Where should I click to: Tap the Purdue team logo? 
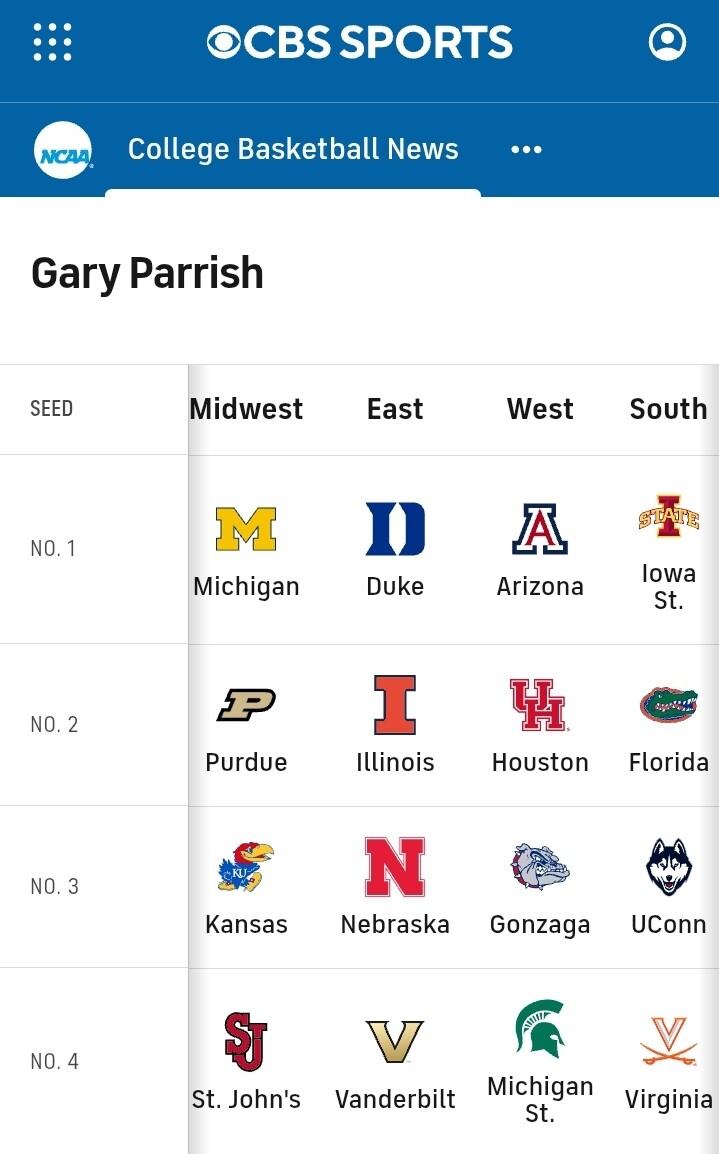[246, 705]
